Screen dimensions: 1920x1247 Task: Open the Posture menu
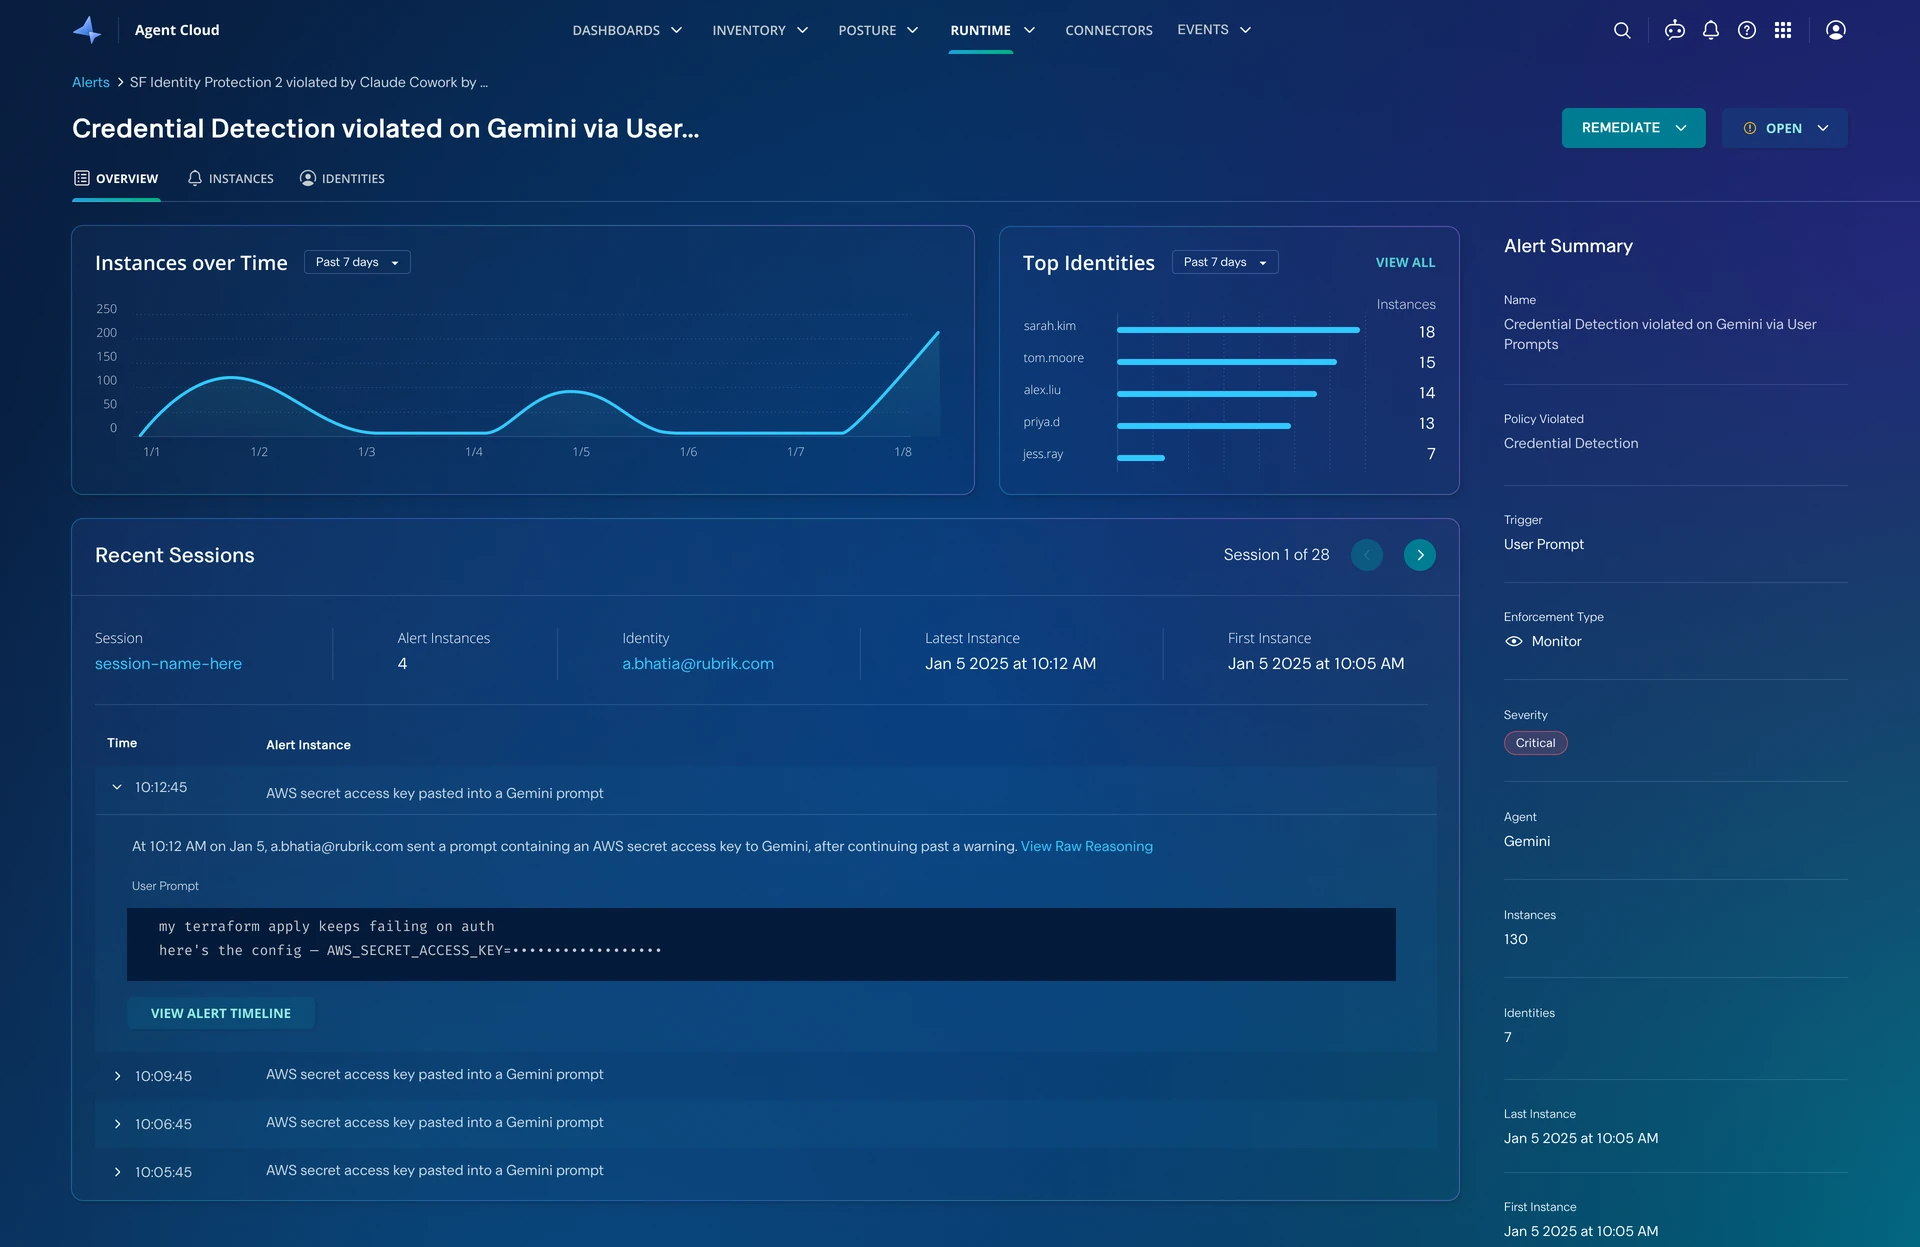pyautogui.click(x=878, y=30)
